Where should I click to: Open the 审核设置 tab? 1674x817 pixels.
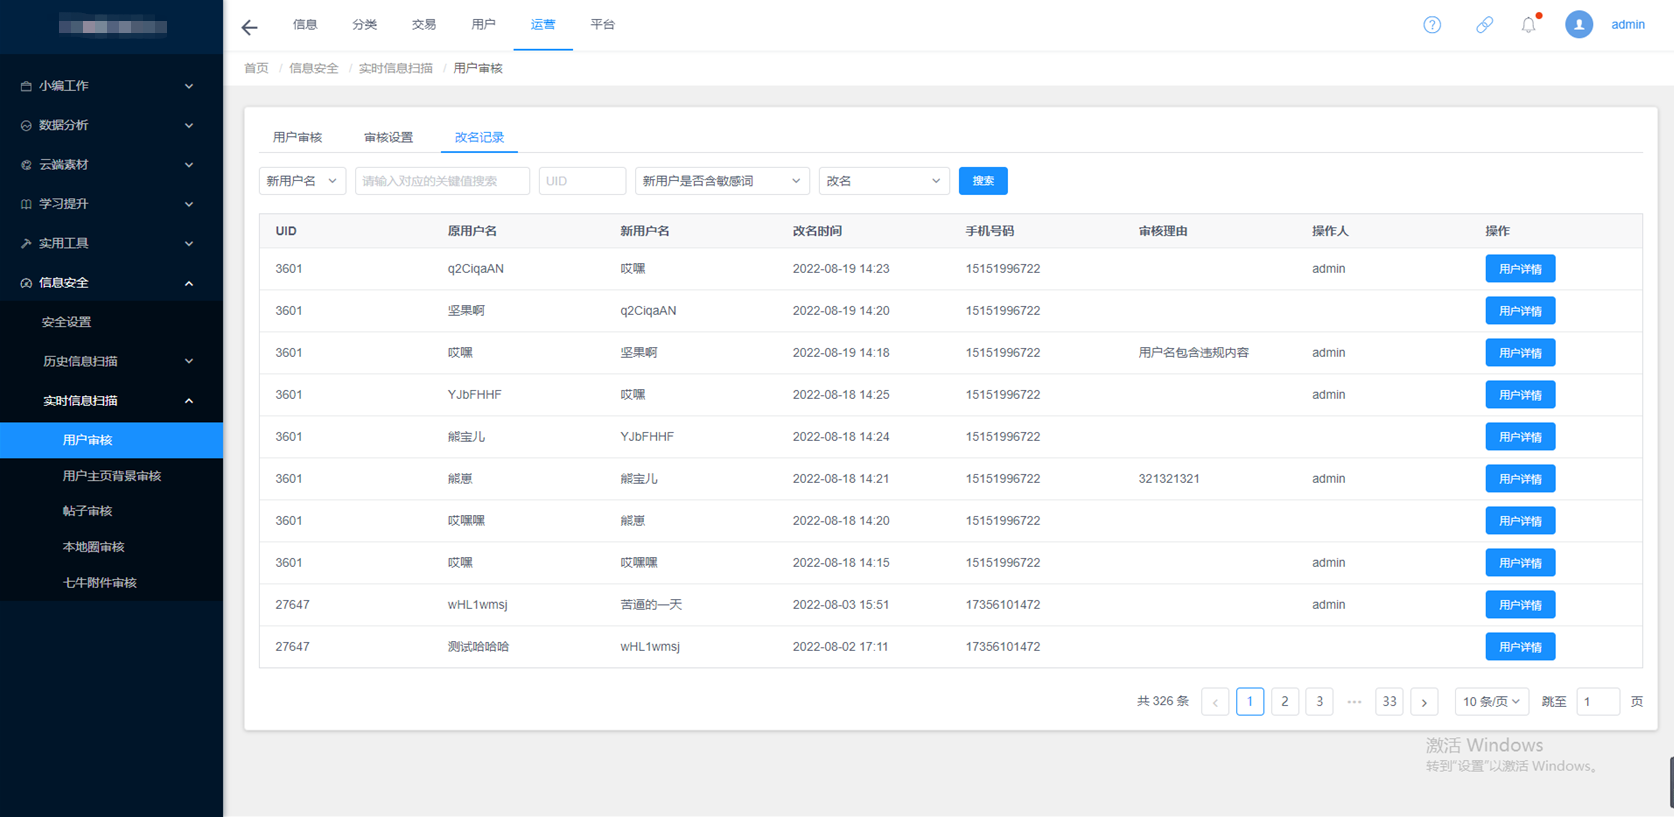click(388, 137)
